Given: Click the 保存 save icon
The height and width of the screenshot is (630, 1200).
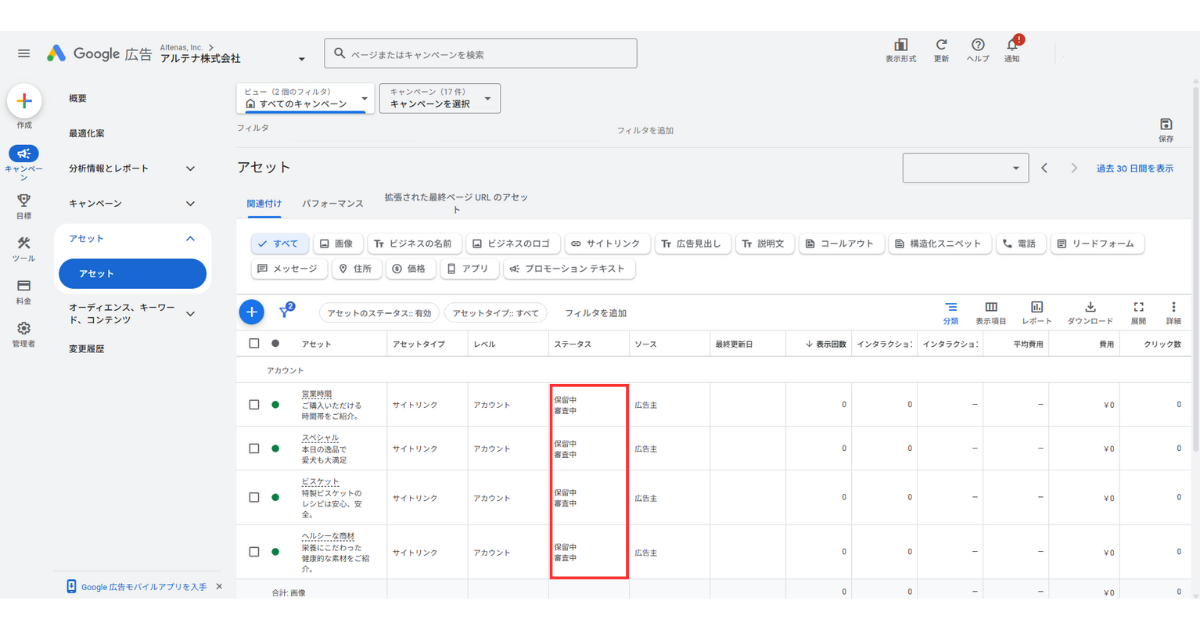Looking at the screenshot, I should 1166,124.
